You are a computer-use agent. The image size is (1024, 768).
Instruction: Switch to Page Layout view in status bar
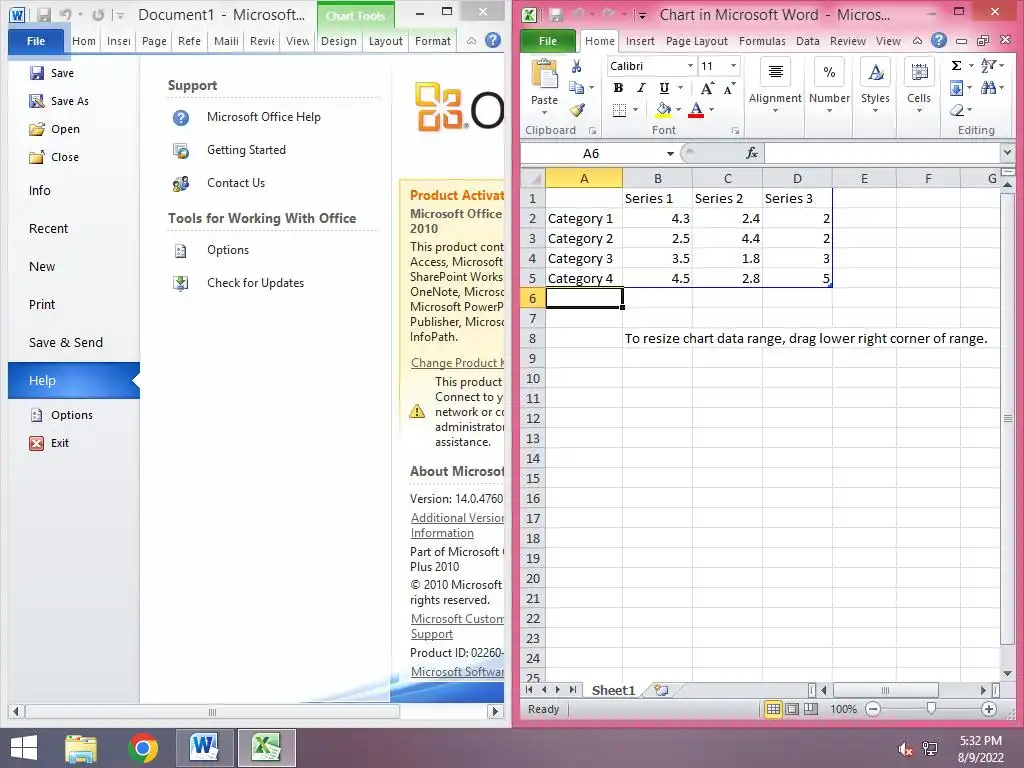[x=792, y=709]
